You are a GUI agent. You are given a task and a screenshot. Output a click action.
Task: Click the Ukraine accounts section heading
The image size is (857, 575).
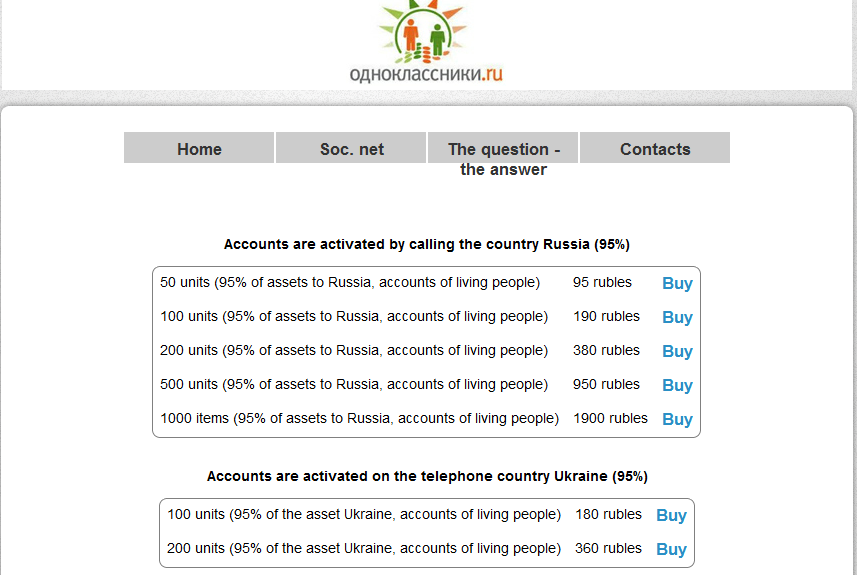point(427,476)
